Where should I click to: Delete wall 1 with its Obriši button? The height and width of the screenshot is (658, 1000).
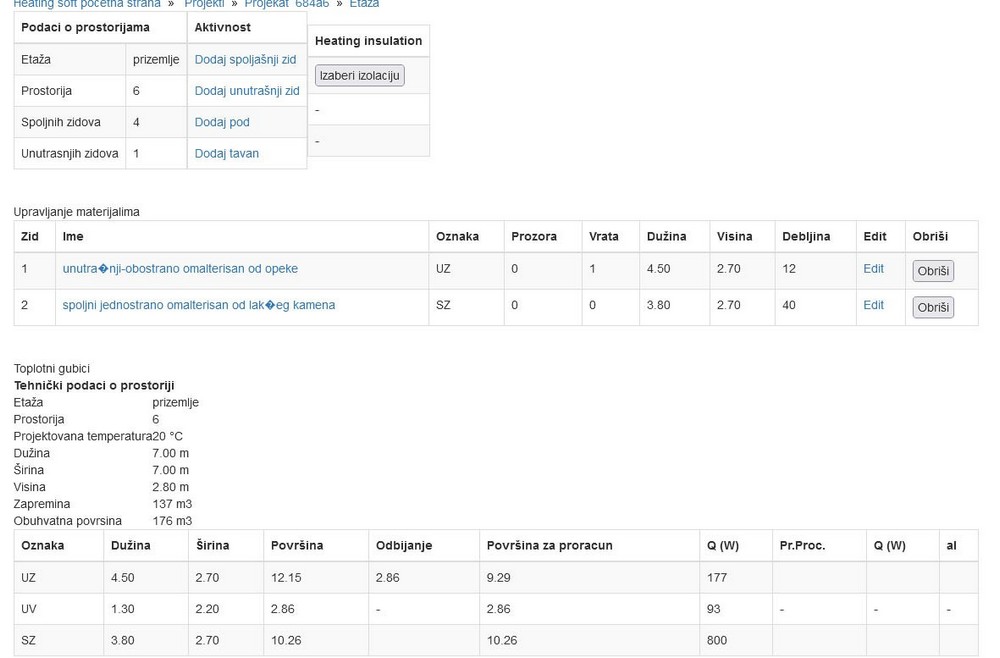pyautogui.click(x=933, y=271)
